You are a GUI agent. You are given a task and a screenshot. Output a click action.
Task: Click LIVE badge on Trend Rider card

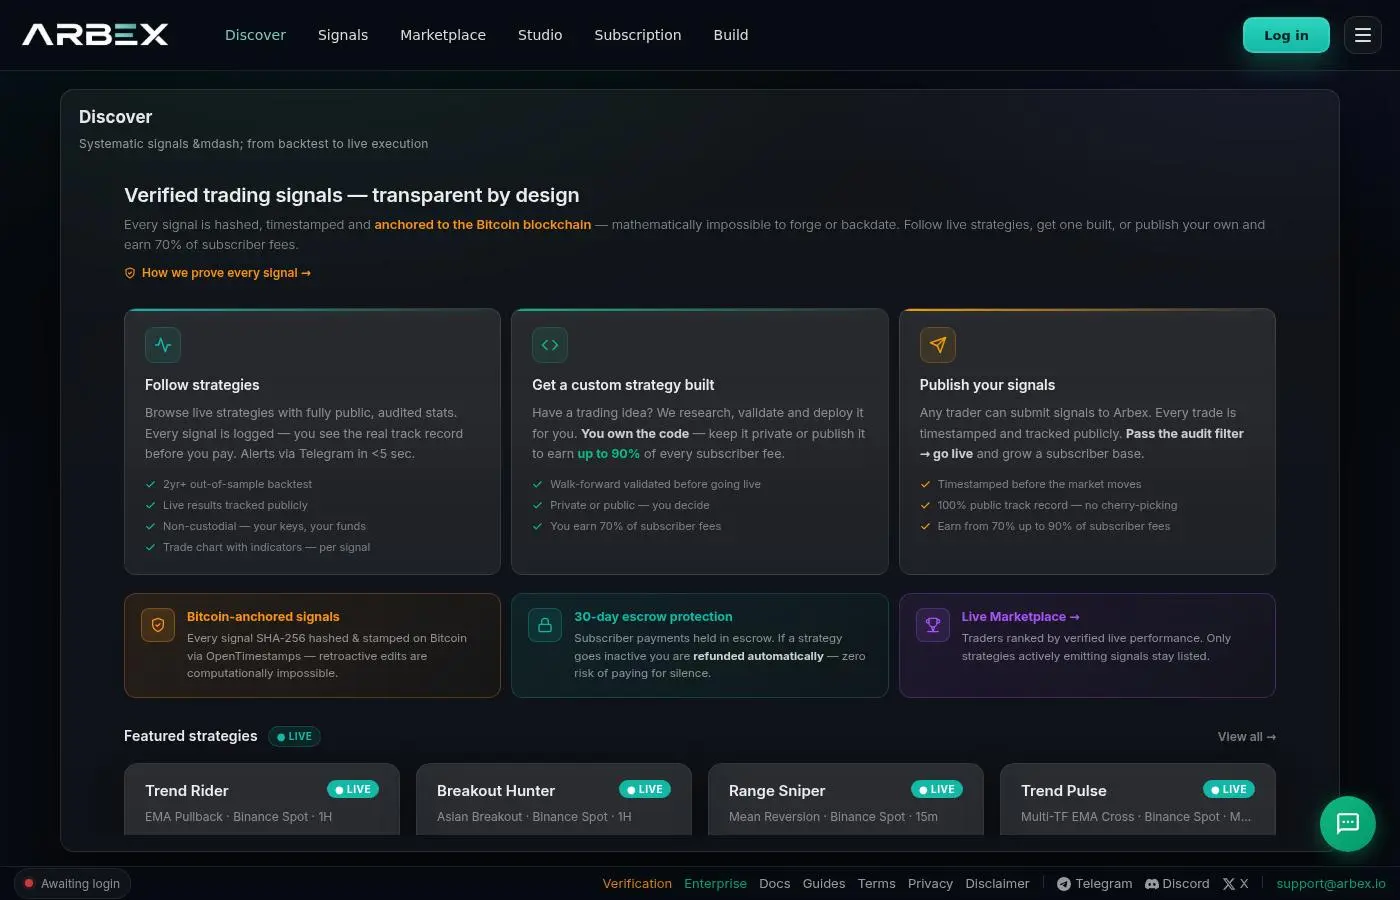[353, 790]
